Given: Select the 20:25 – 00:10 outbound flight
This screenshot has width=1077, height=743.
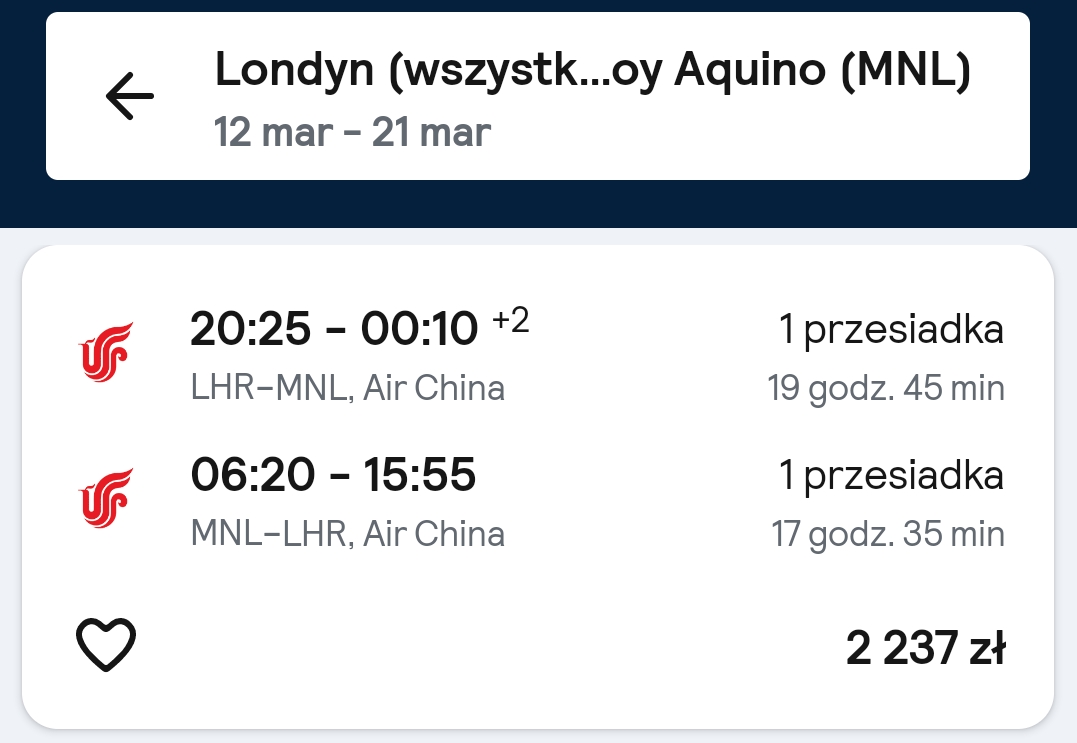Looking at the screenshot, I should [x=539, y=357].
